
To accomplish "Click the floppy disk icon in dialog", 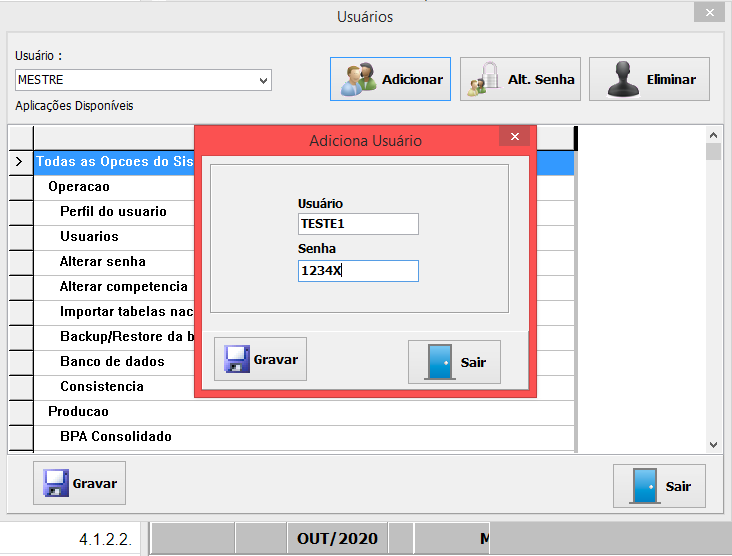I will coord(236,359).
